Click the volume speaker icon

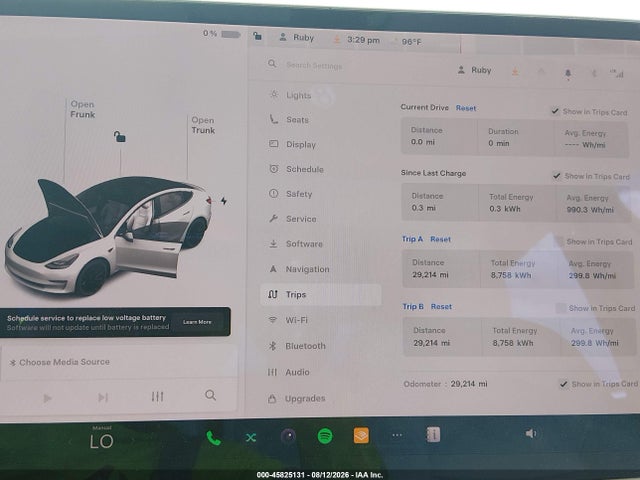point(531,433)
